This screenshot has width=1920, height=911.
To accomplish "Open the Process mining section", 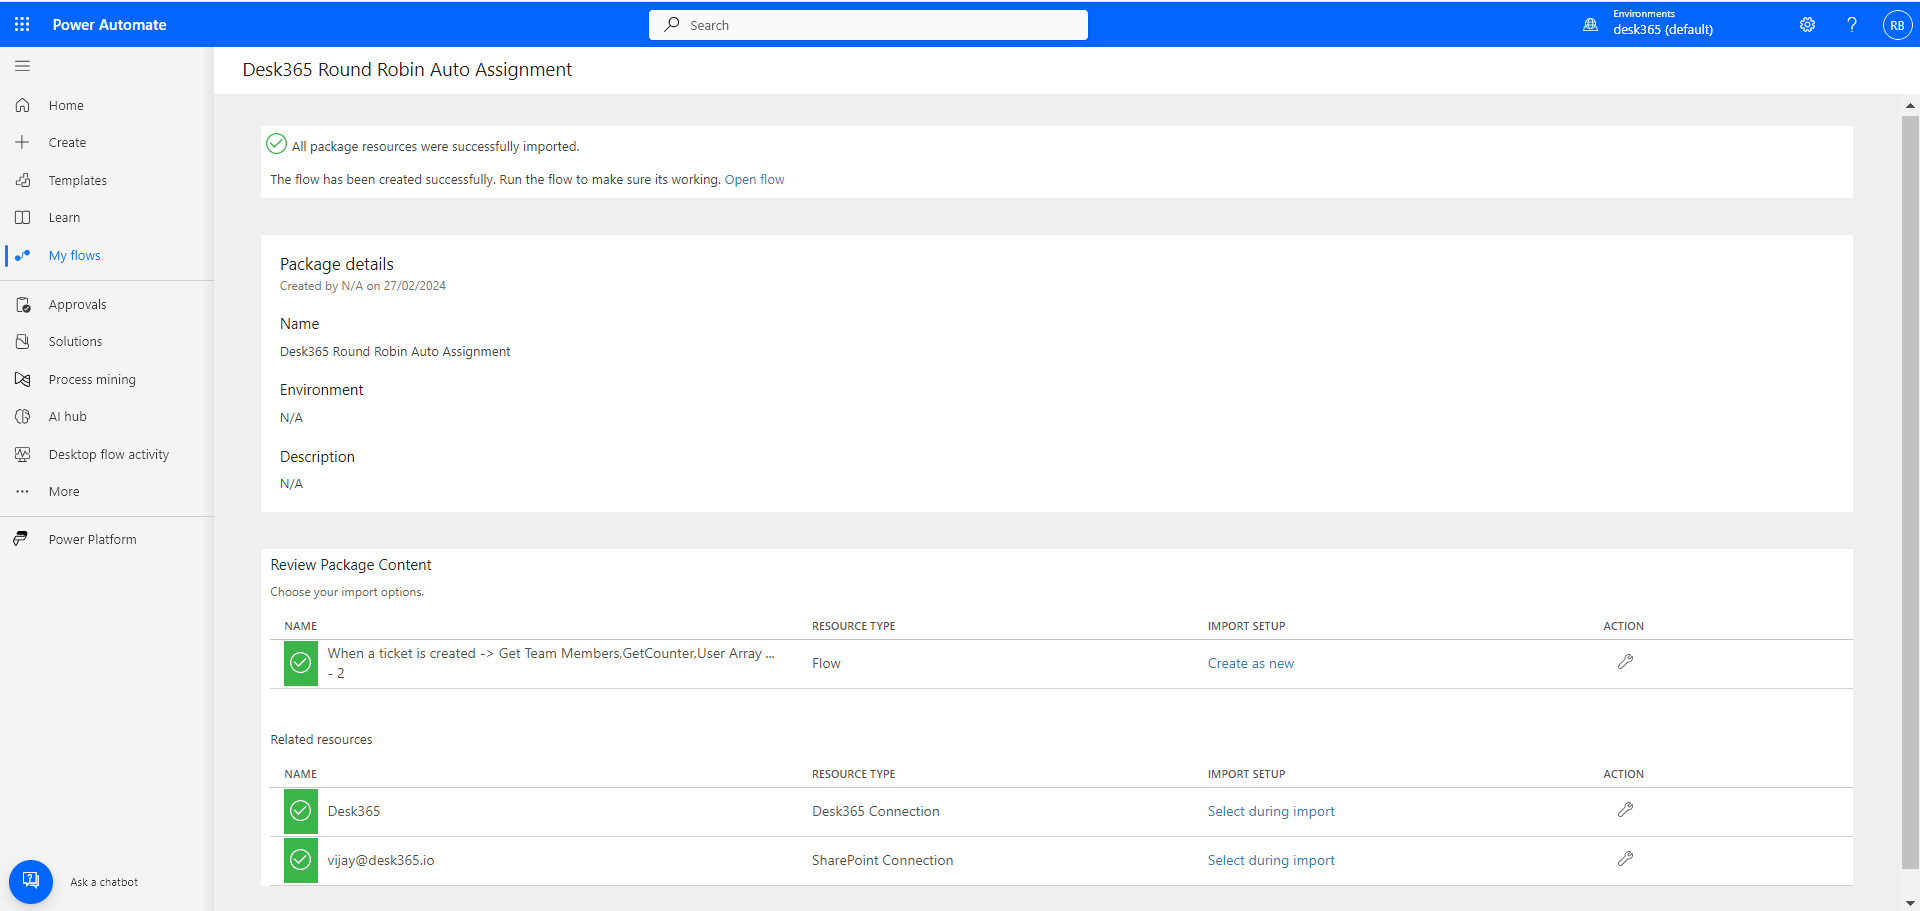I will point(92,379).
